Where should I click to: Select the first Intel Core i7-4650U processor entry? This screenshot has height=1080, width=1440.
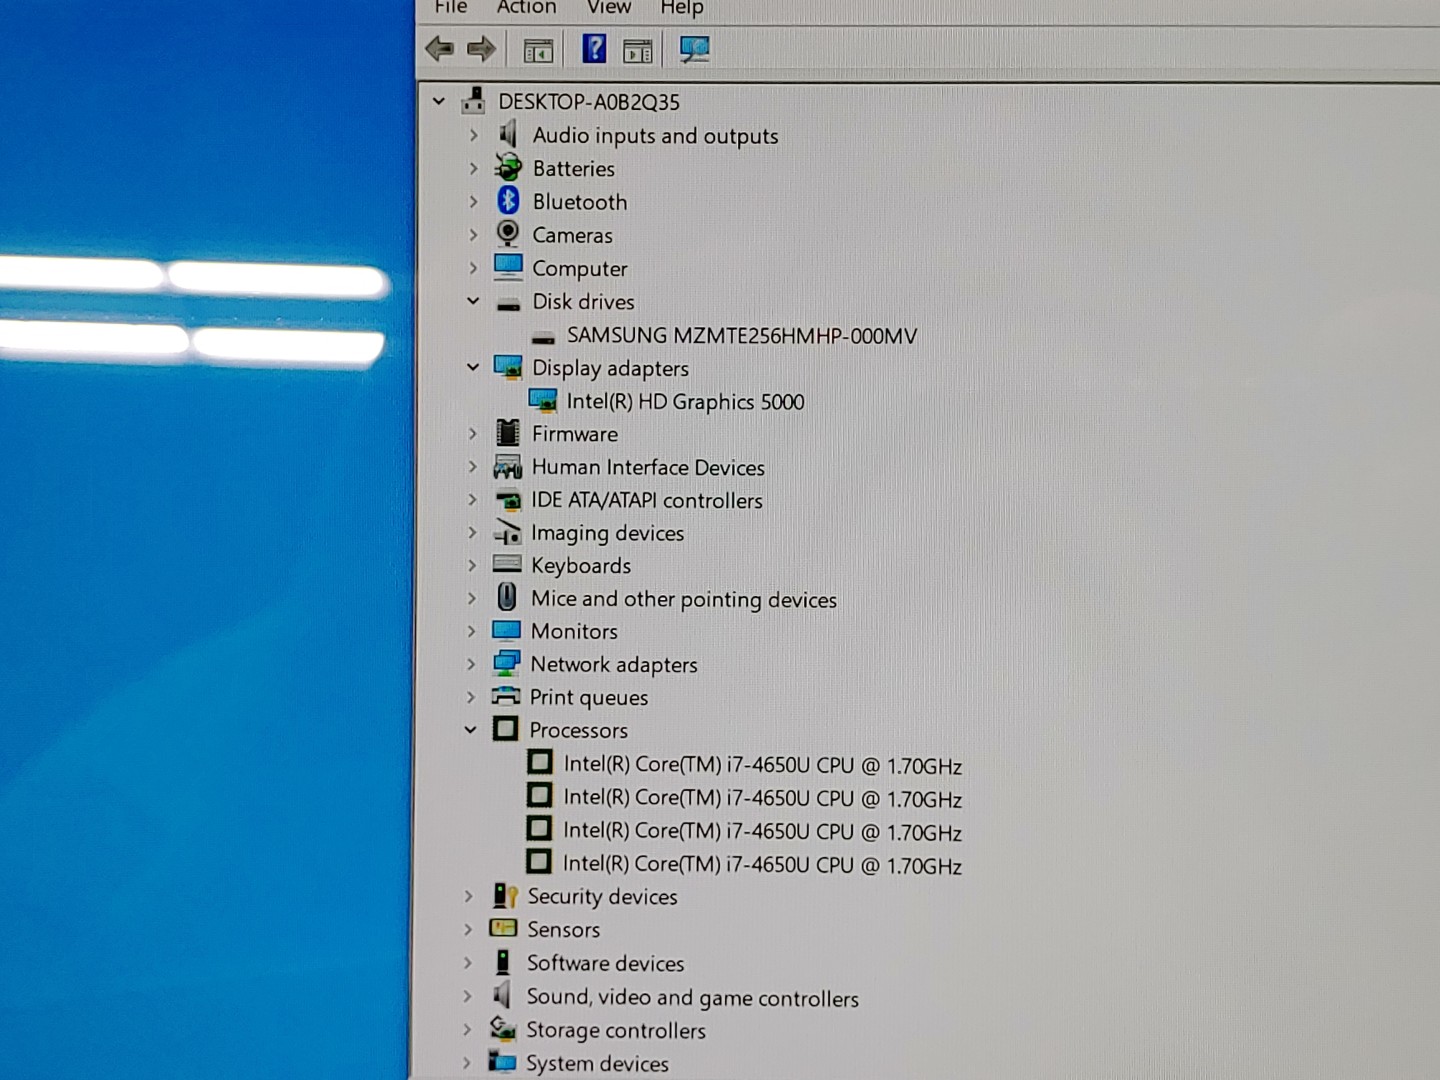762,765
